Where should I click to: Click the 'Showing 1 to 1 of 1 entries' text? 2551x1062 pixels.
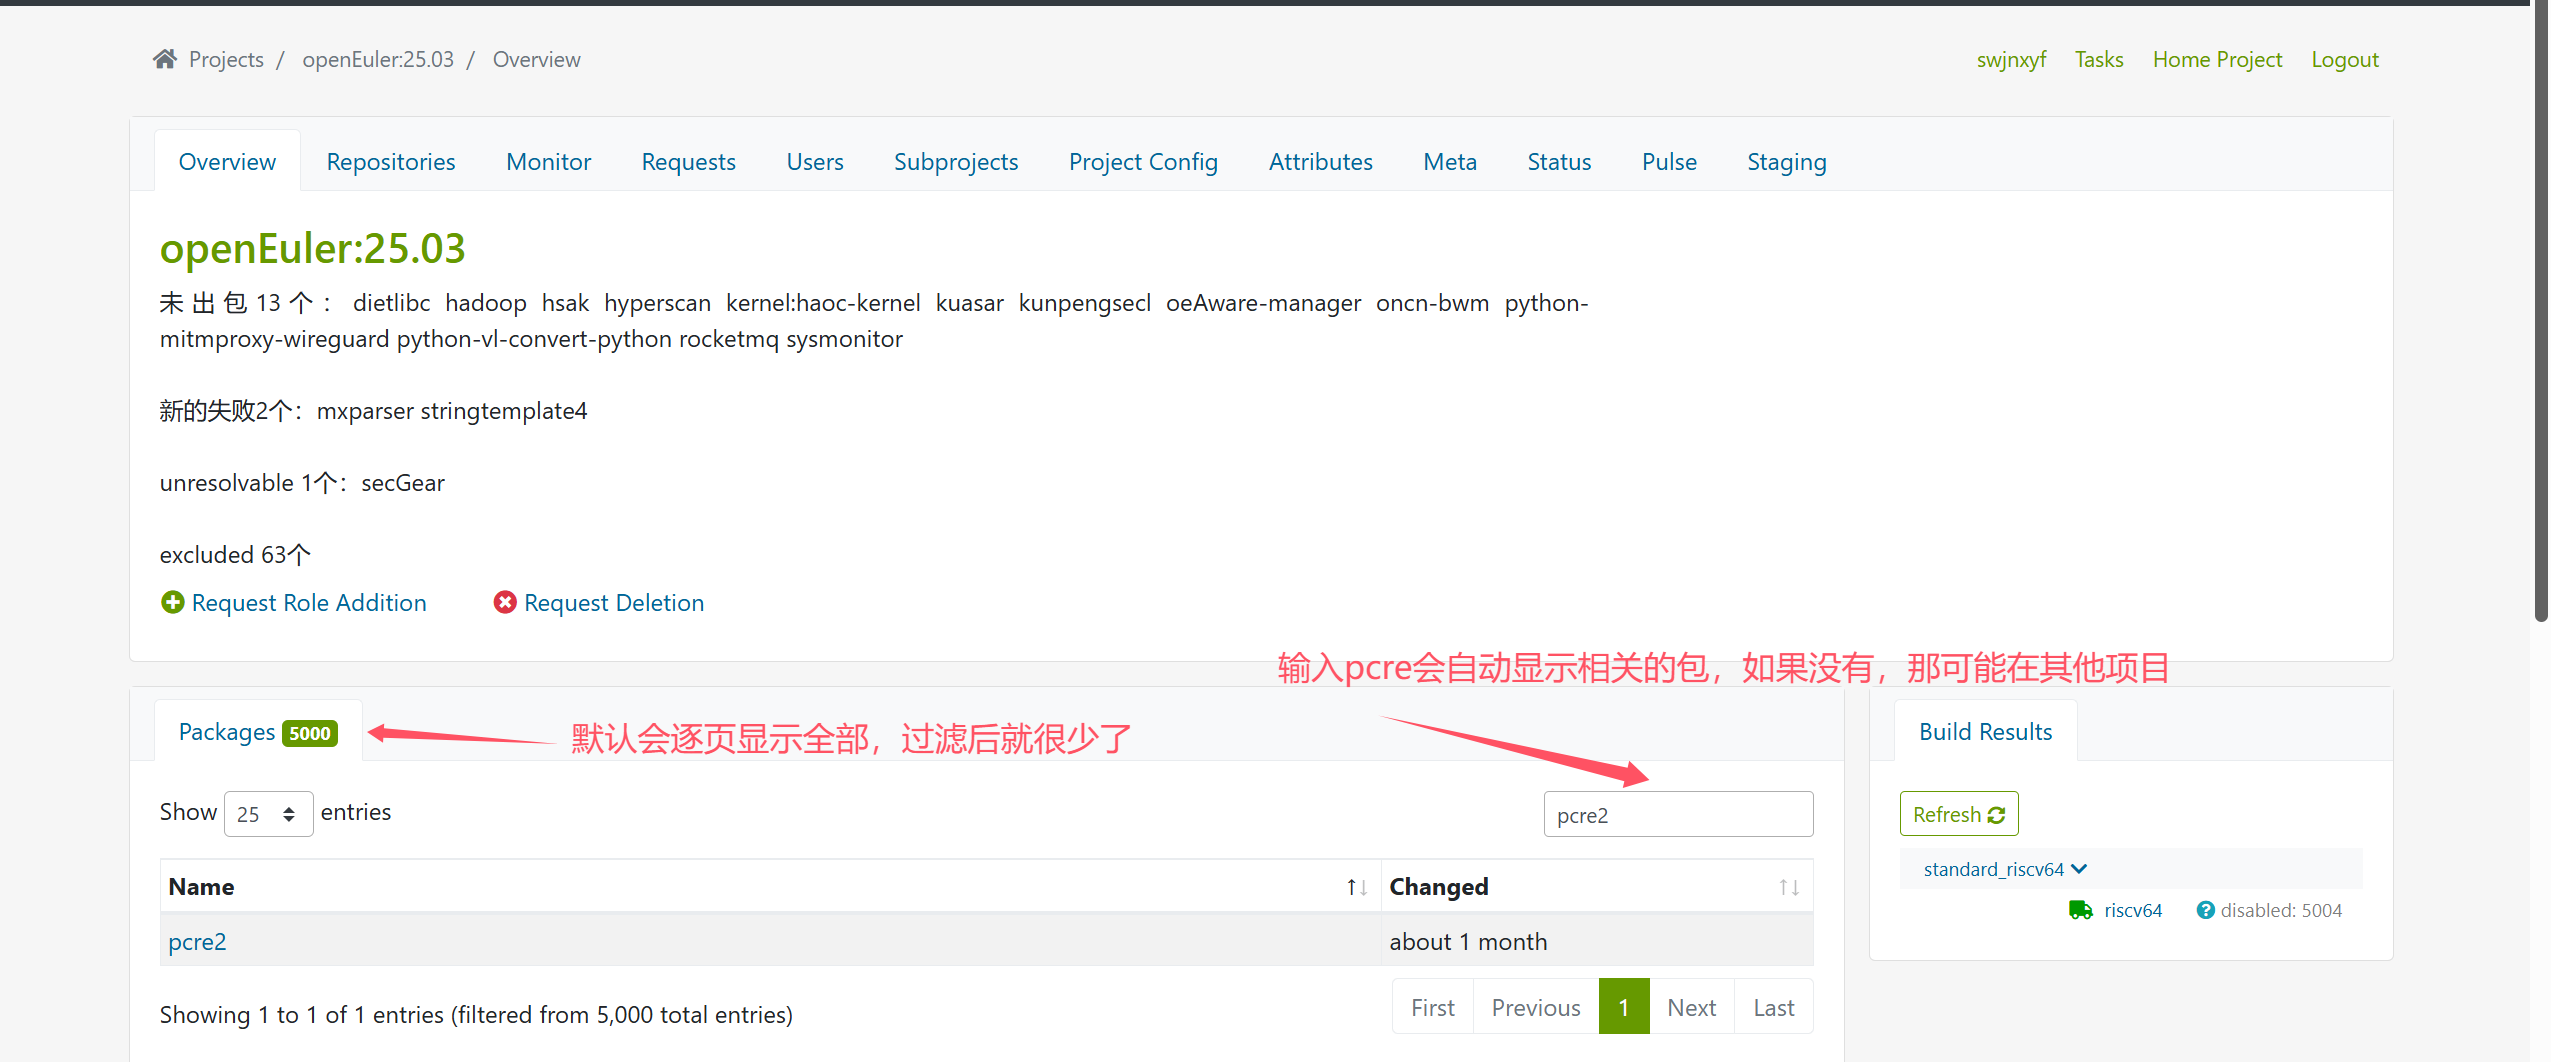476,1015
